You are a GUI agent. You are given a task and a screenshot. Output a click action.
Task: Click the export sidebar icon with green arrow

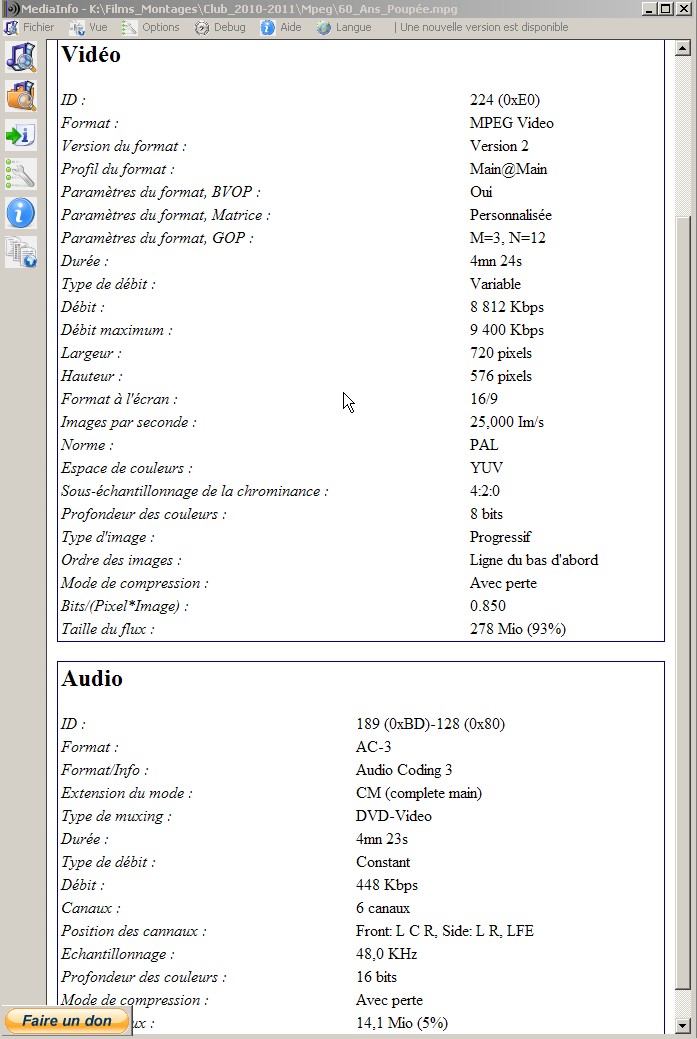tap(21, 135)
